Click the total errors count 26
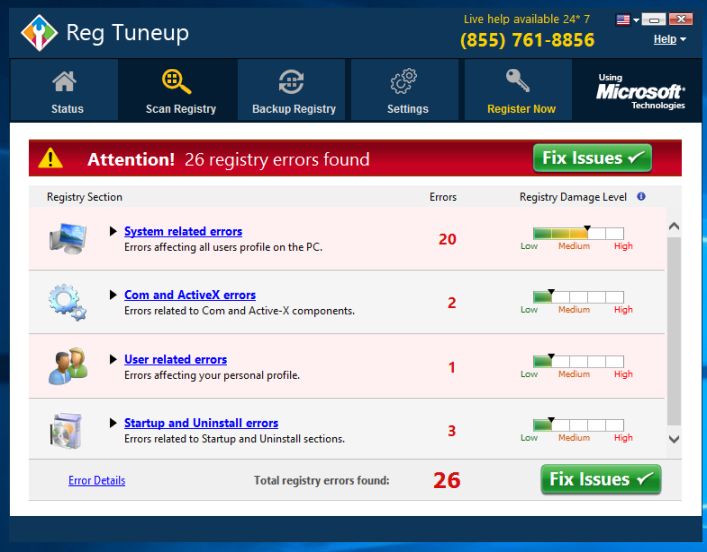707x552 pixels. [446, 480]
